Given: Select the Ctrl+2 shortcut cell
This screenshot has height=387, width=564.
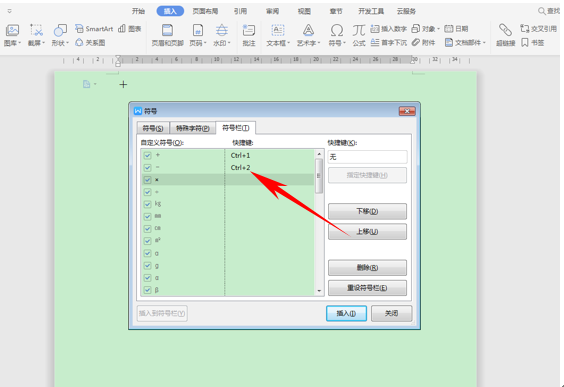Looking at the screenshot, I should (240, 168).
